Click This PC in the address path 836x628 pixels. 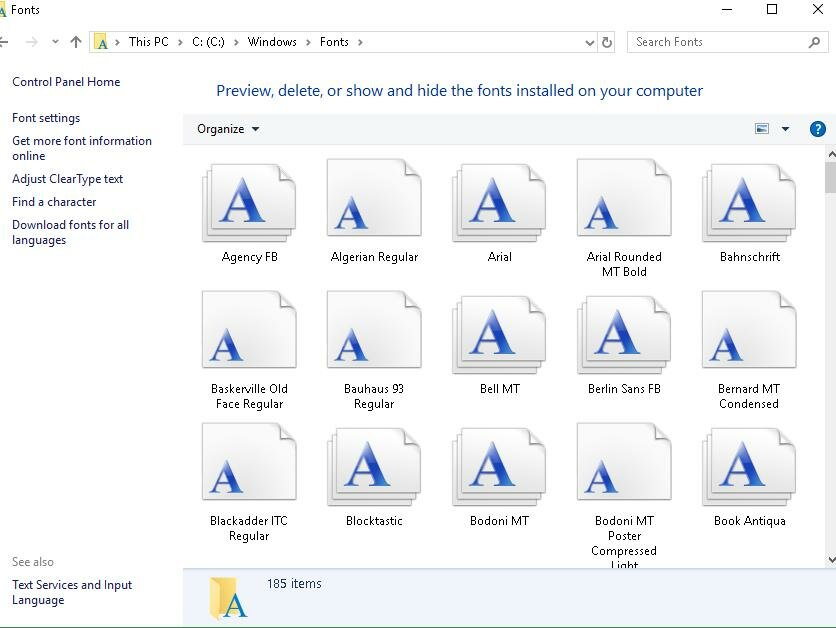(148, 42)
